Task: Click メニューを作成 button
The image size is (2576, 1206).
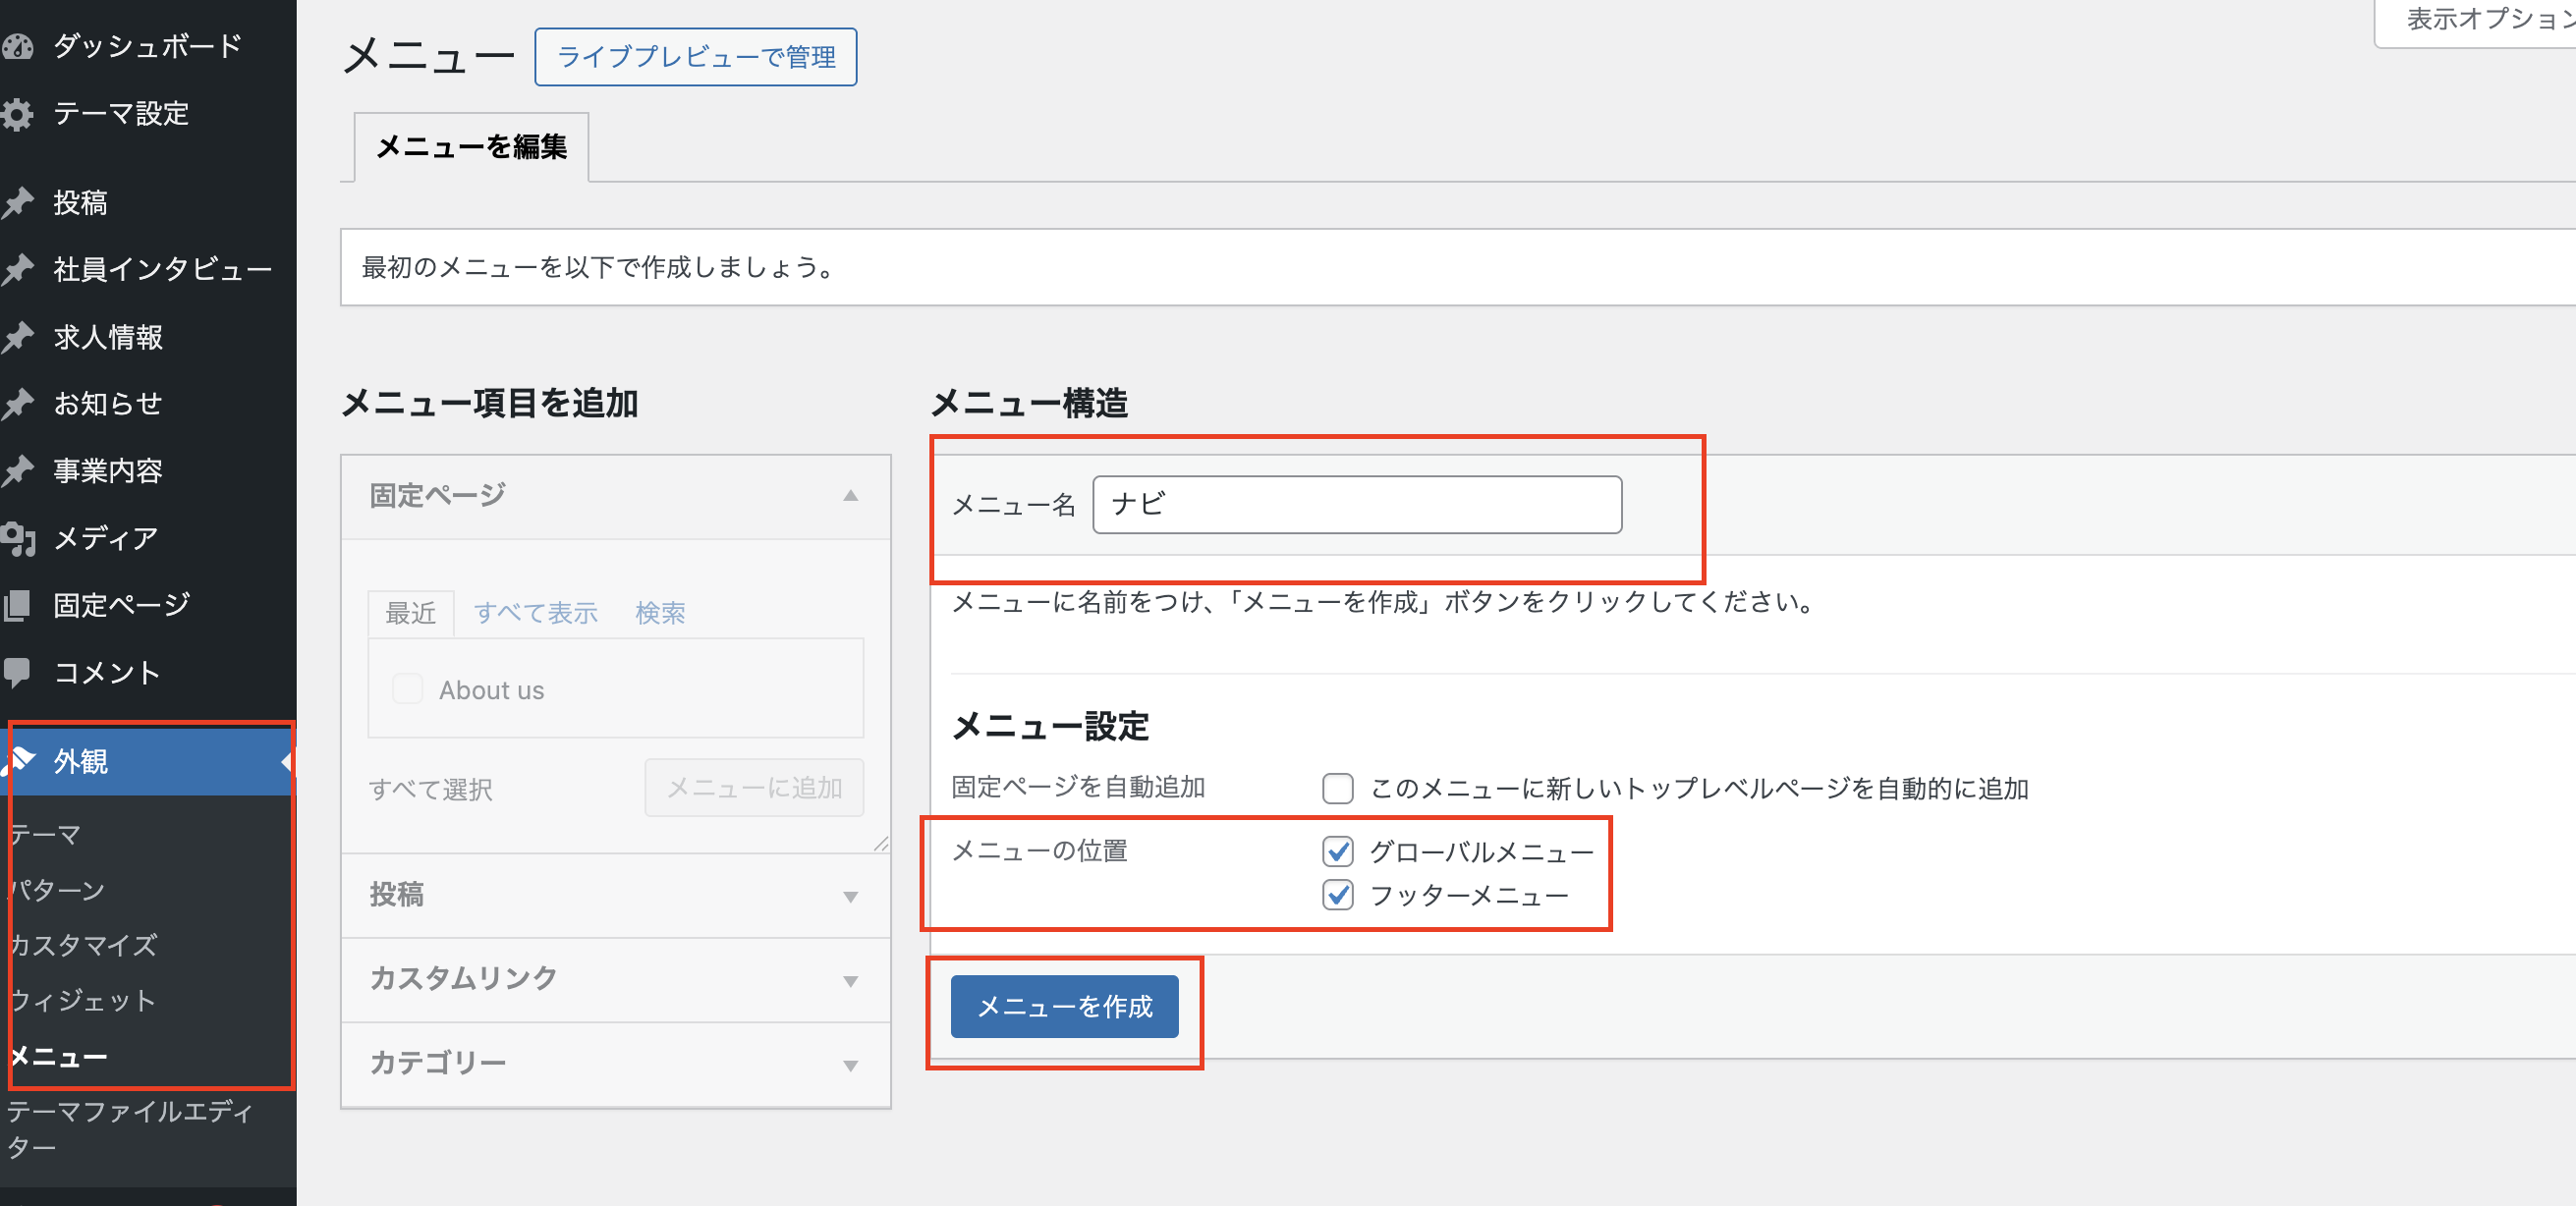Action: [1064, 1007]
